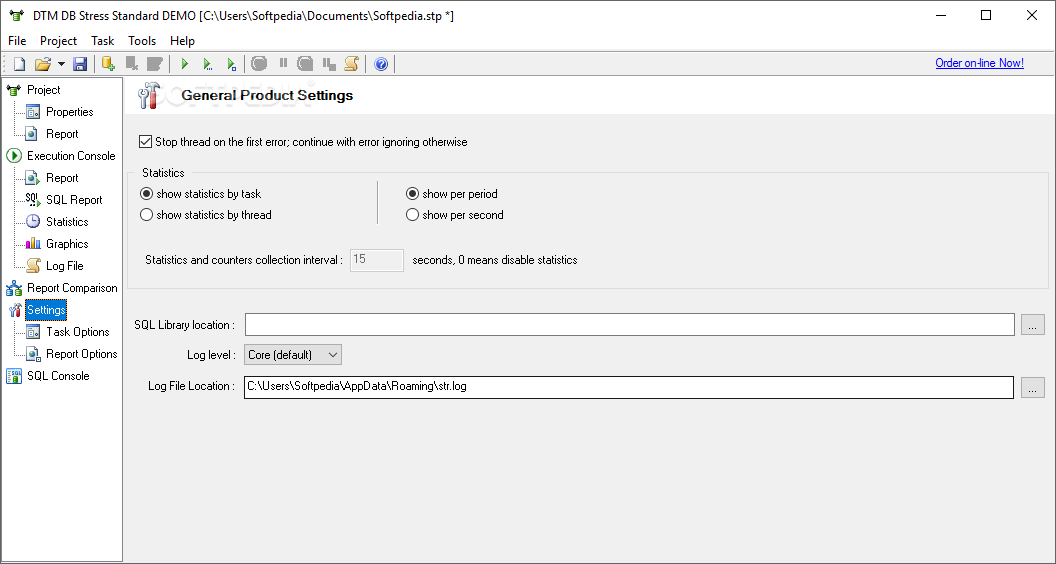
Task: Open the Project menu
Action: point(59,41)
